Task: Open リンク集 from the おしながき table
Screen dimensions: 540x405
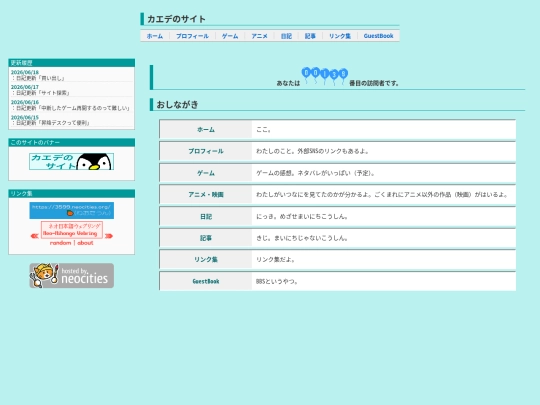Action: [206, 259]
